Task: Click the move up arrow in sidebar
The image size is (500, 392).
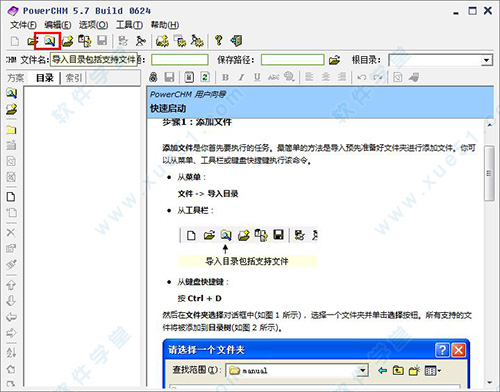Action: [x=11, y=285]
